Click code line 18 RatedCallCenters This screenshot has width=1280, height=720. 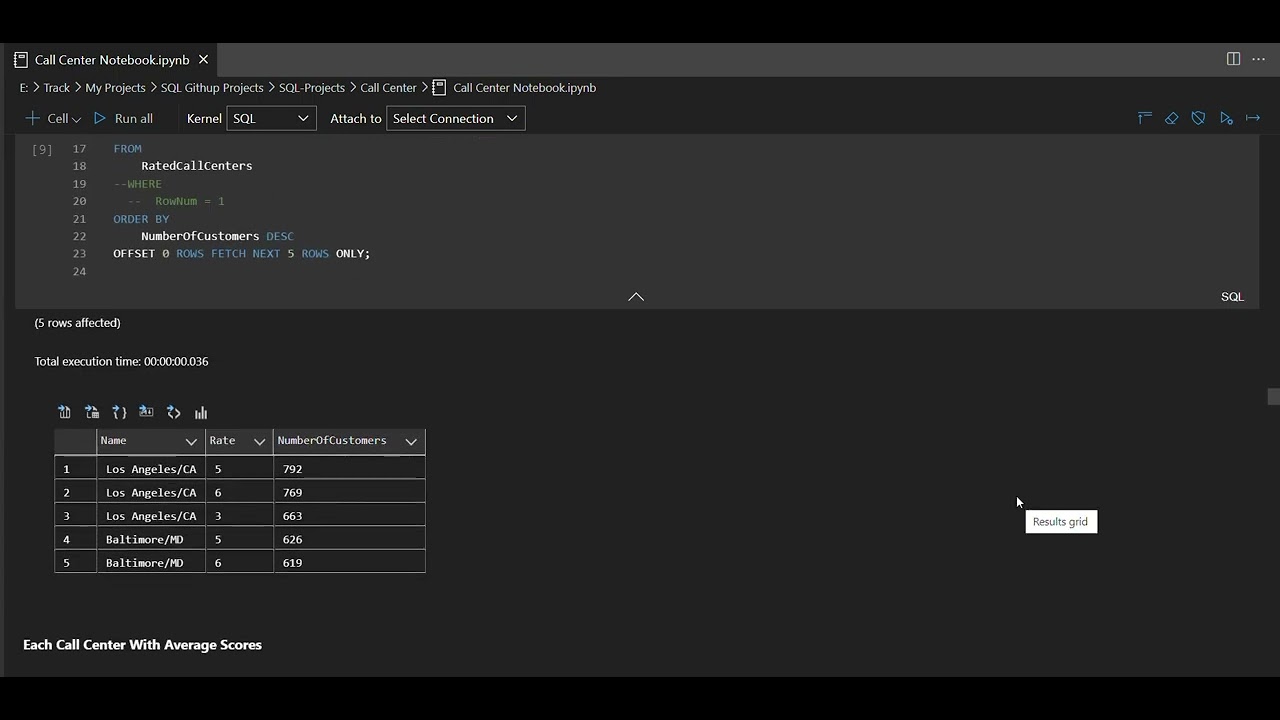click(x=196, y=166)
